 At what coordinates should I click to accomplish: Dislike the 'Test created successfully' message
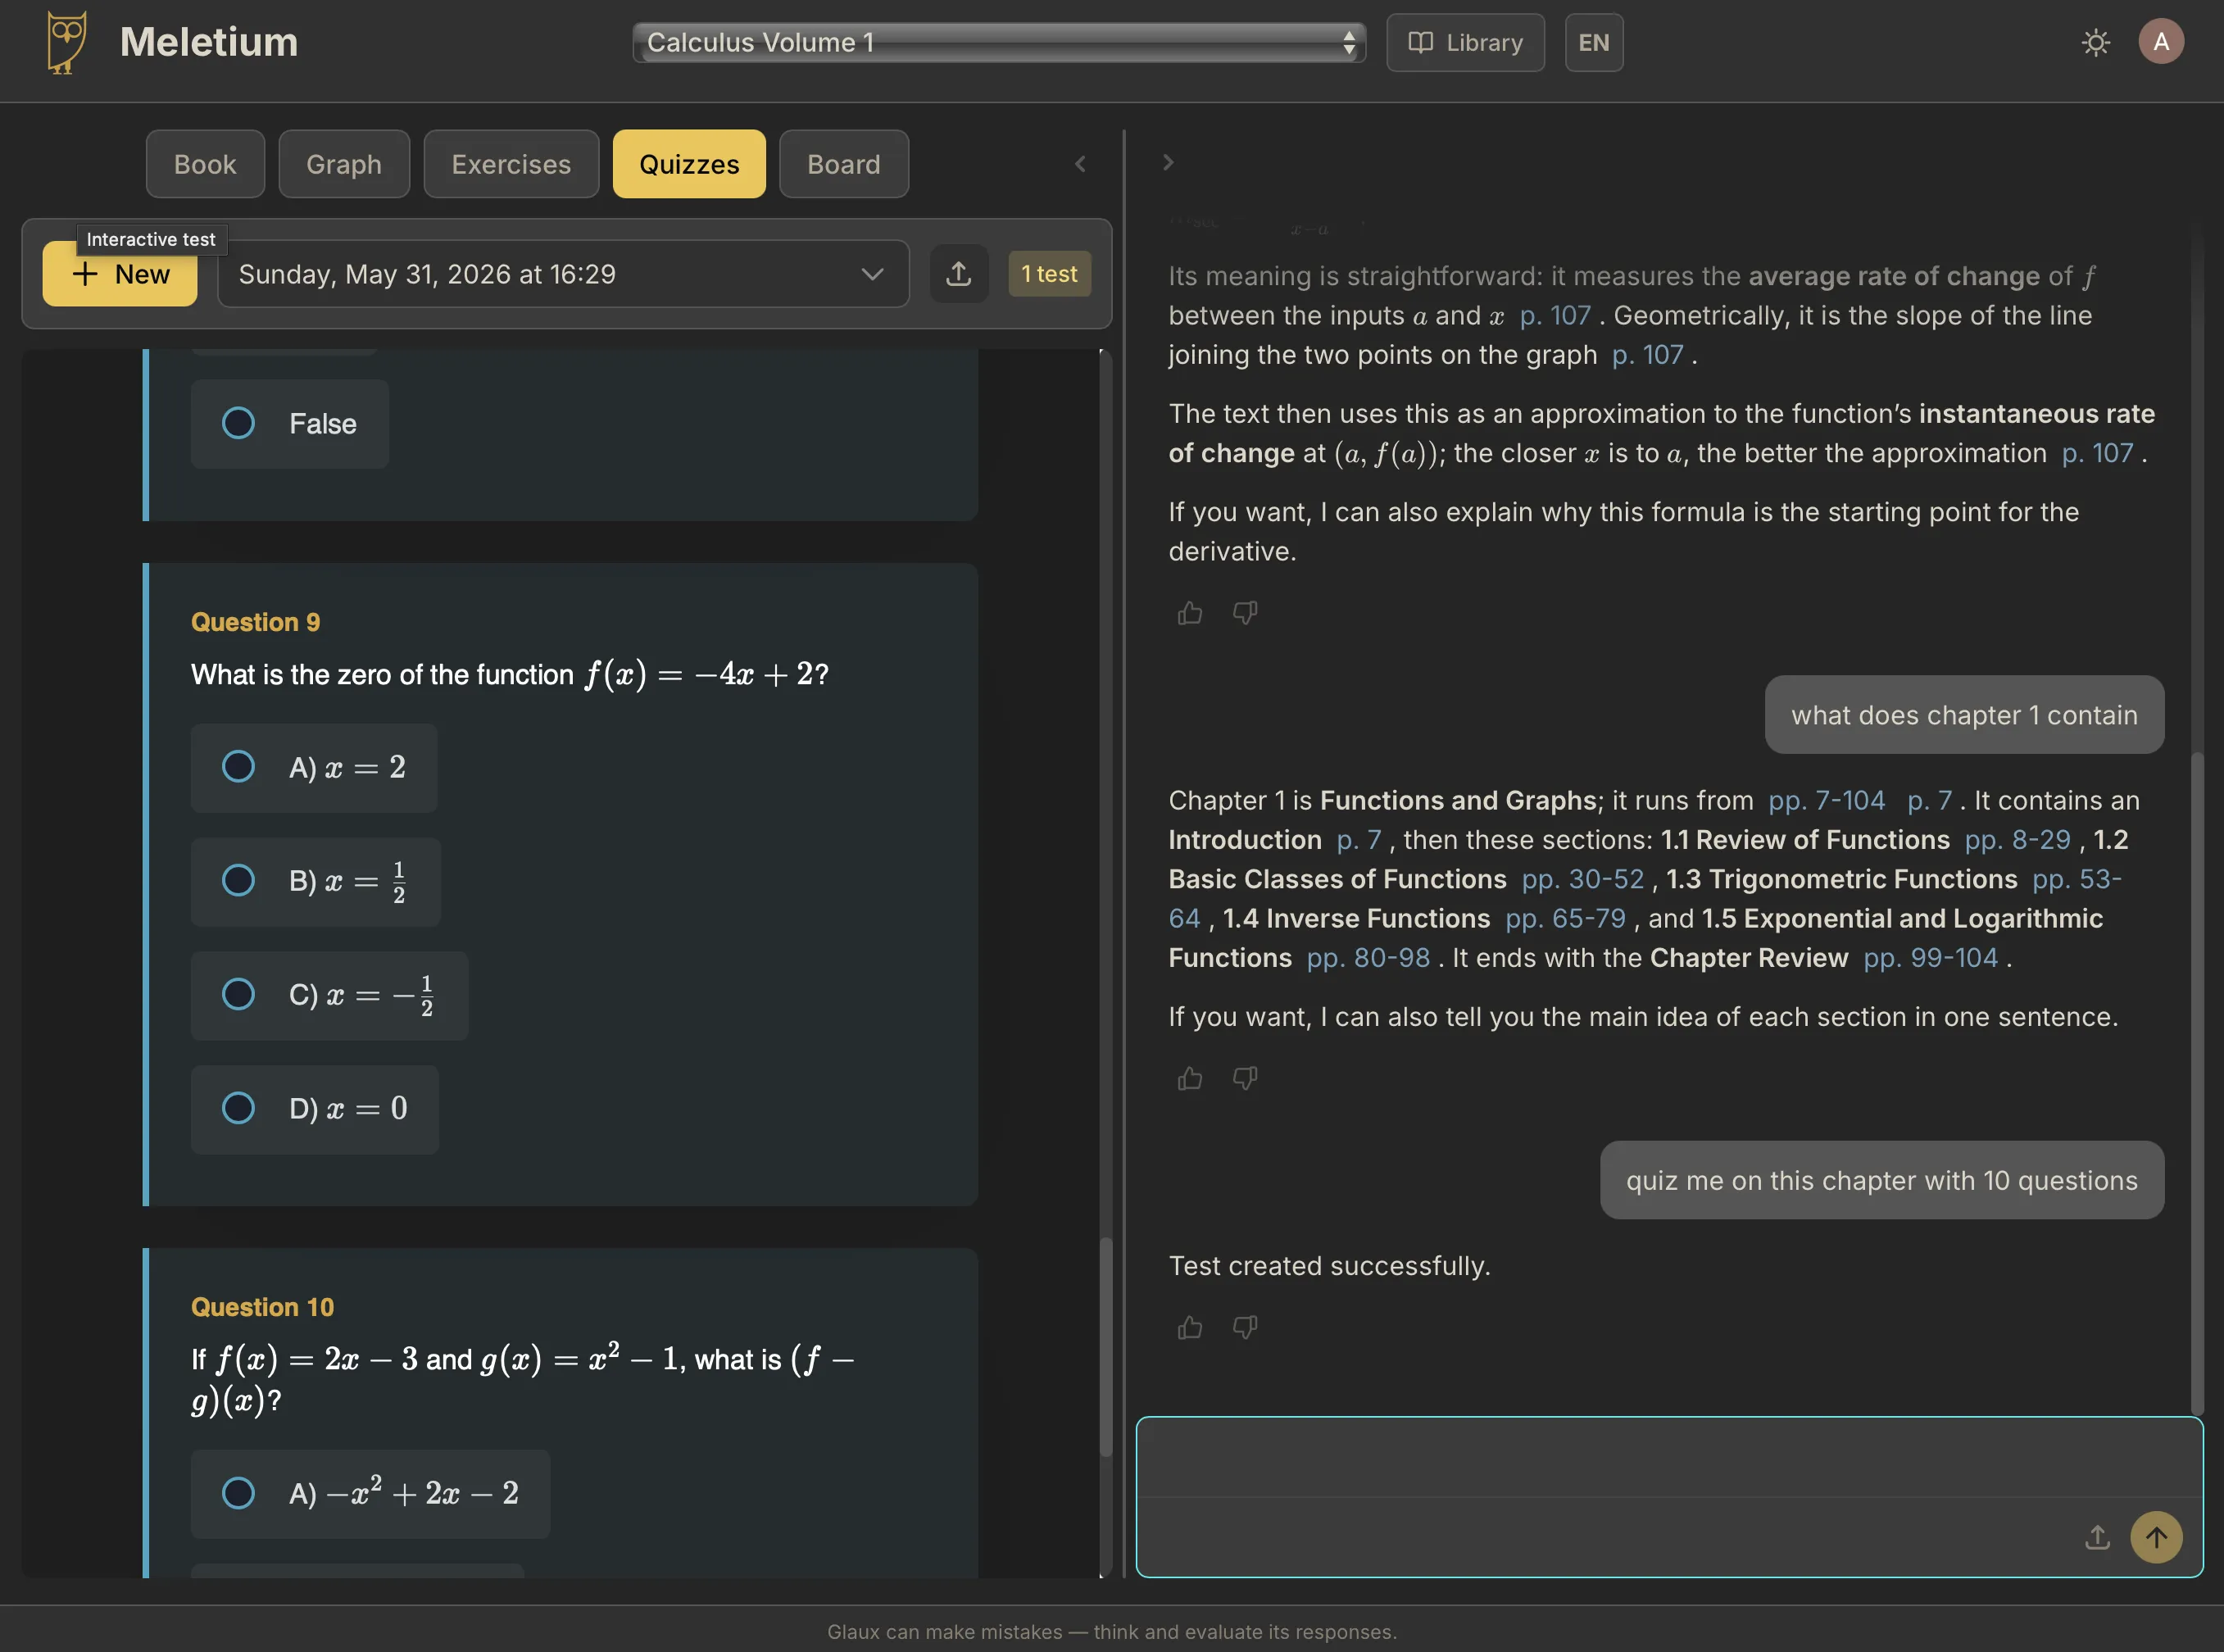click(x=1244, y=1327)
